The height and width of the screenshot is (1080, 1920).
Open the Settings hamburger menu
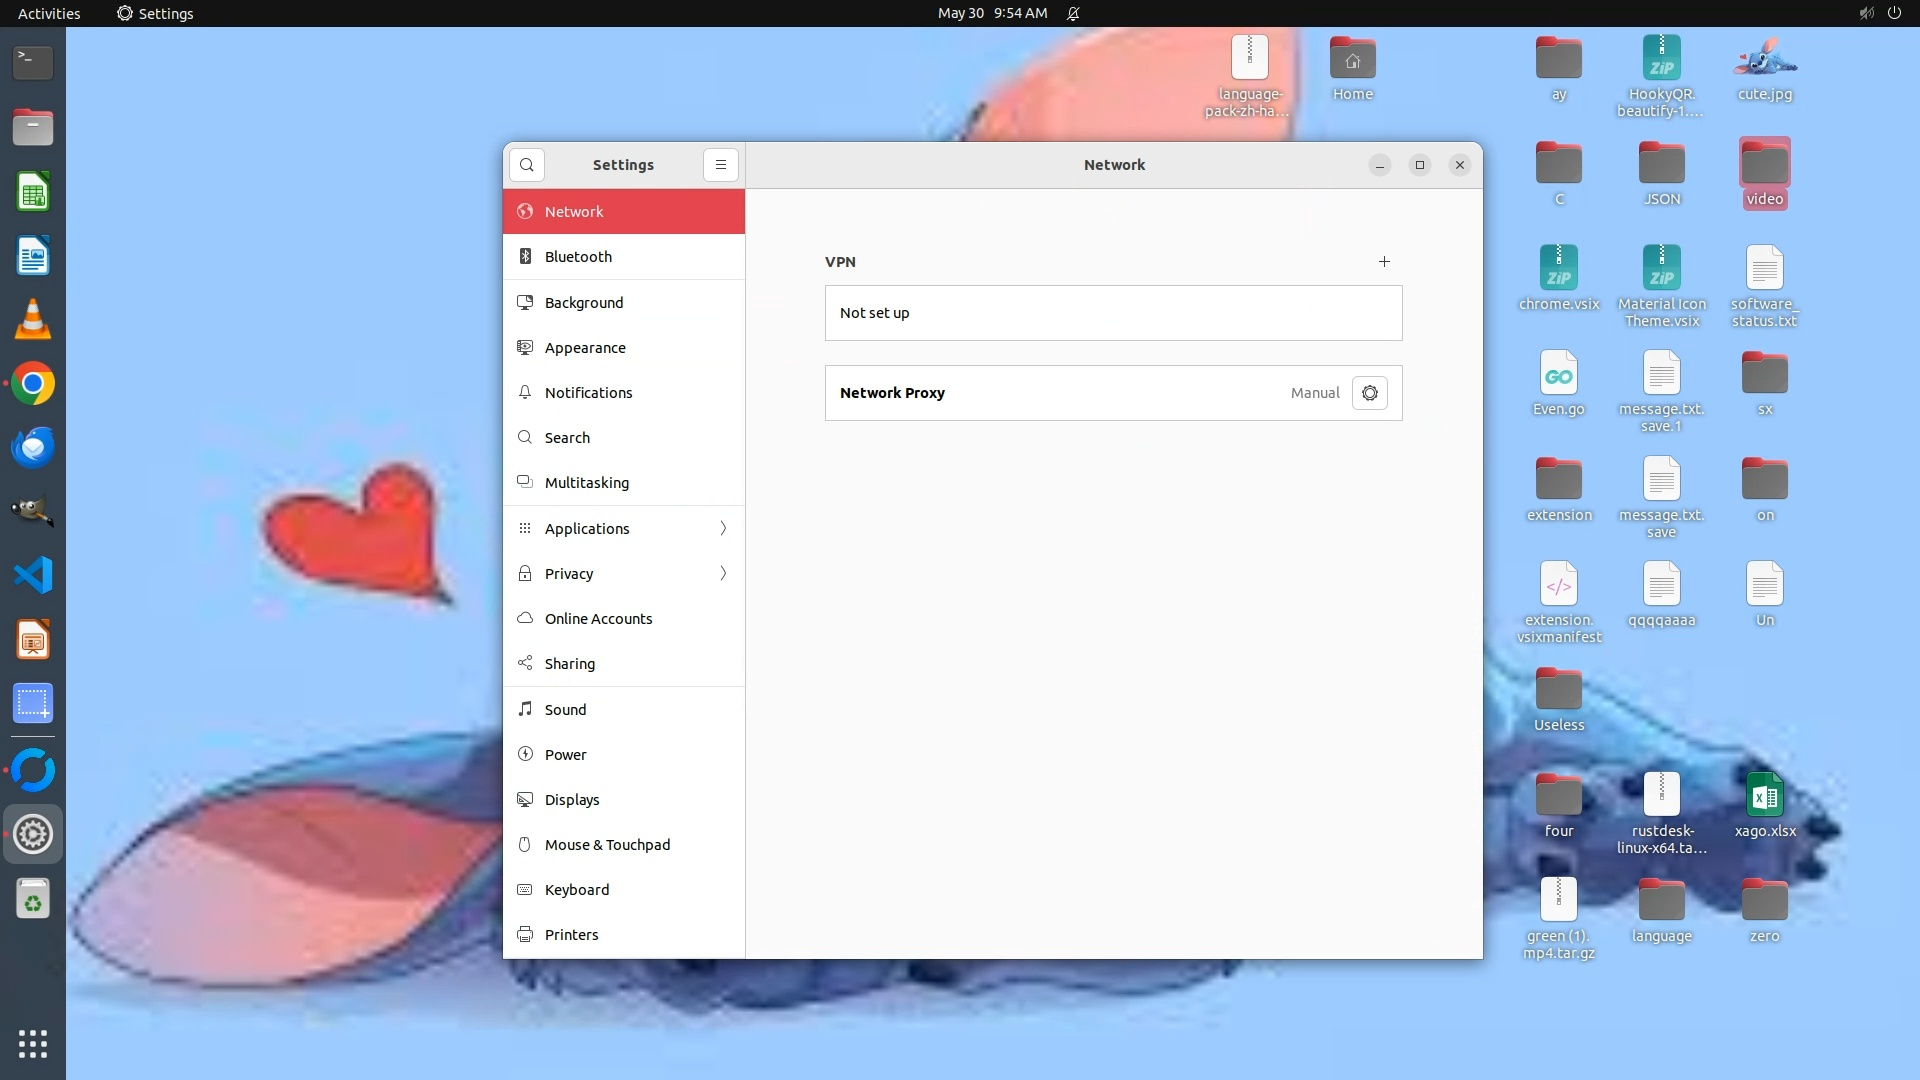[x=720, y=165]
